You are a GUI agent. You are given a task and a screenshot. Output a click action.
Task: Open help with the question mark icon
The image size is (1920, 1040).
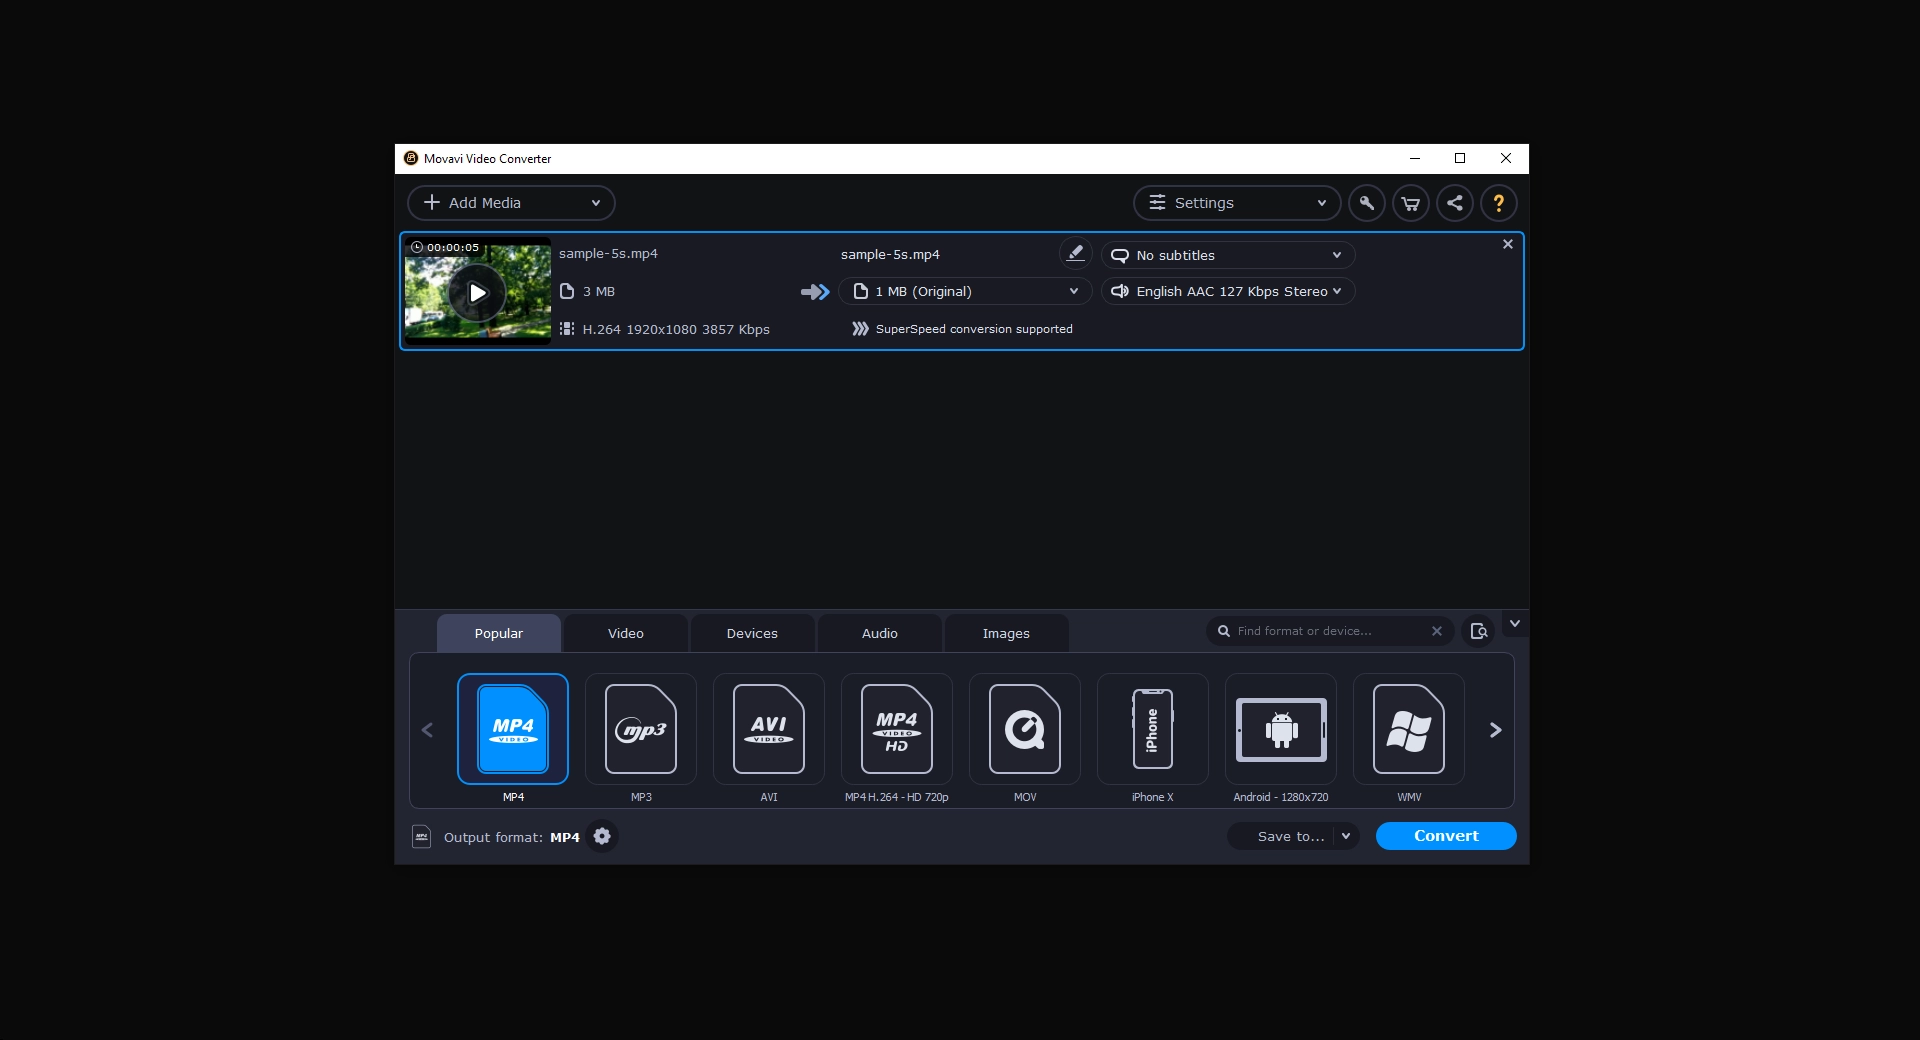tap(1498, 203)
